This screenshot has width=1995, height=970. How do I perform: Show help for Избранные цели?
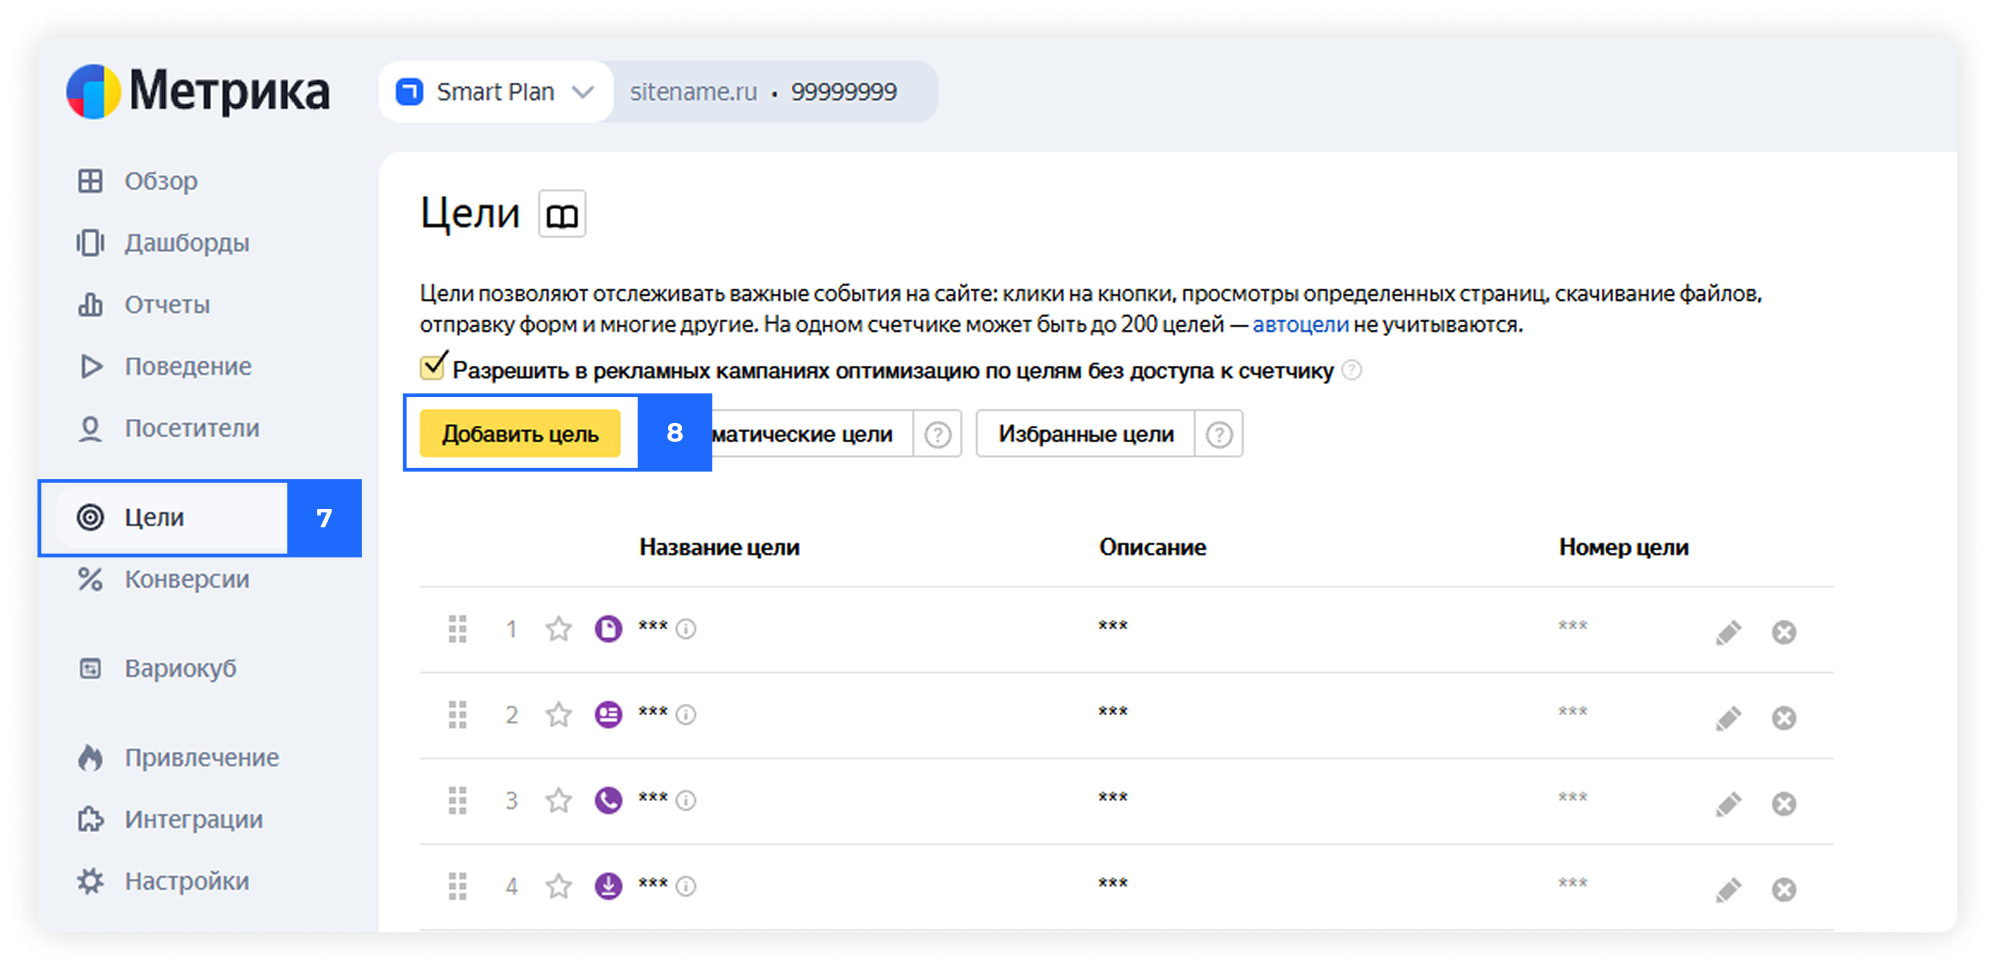[1219, 434]
